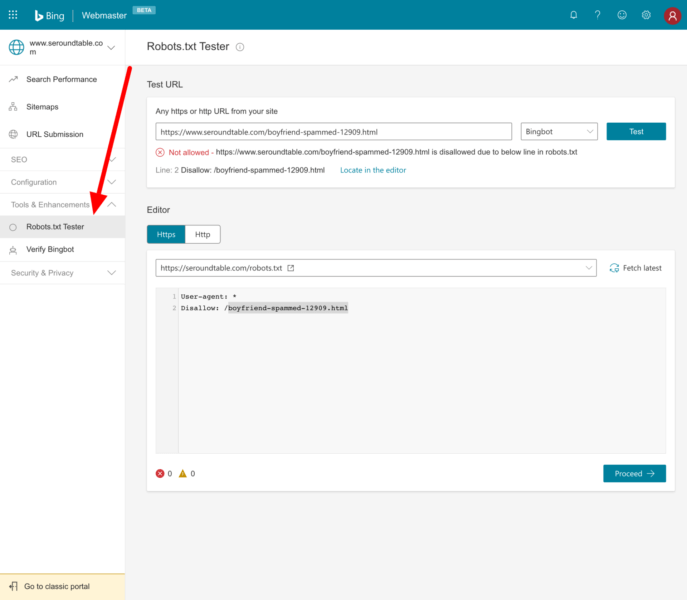
Task: Click the Test URL input field
Action: pyautogui.click(x=333, y=131)
